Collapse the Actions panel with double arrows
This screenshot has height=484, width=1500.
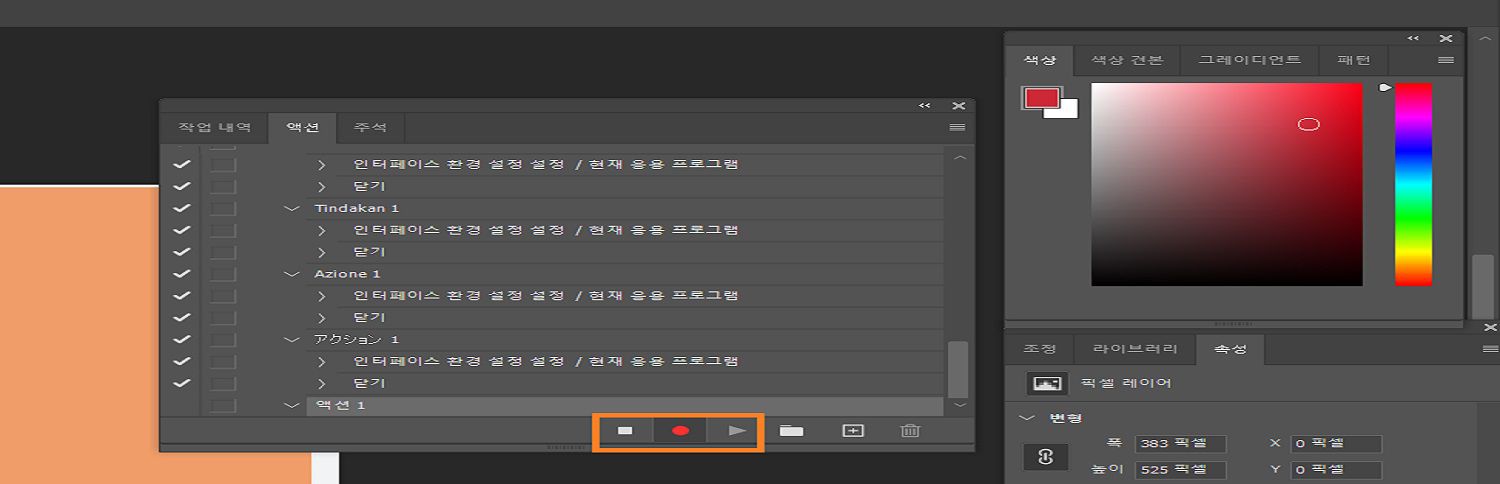point(925,106)
